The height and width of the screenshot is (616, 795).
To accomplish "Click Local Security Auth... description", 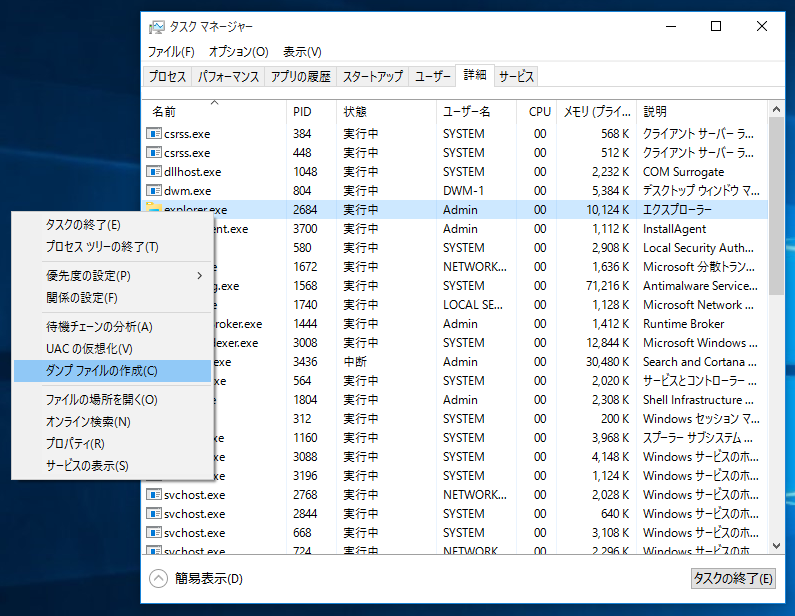I will [698, 248].
